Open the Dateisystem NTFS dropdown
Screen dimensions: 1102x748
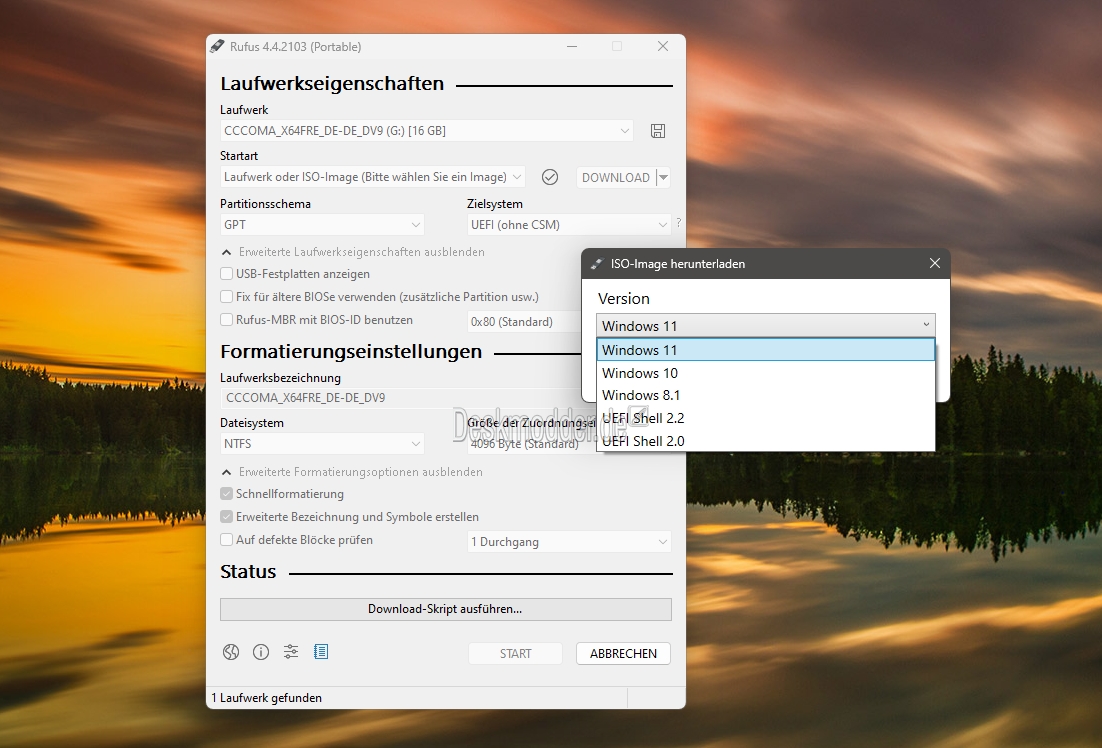tap(322, 444)
